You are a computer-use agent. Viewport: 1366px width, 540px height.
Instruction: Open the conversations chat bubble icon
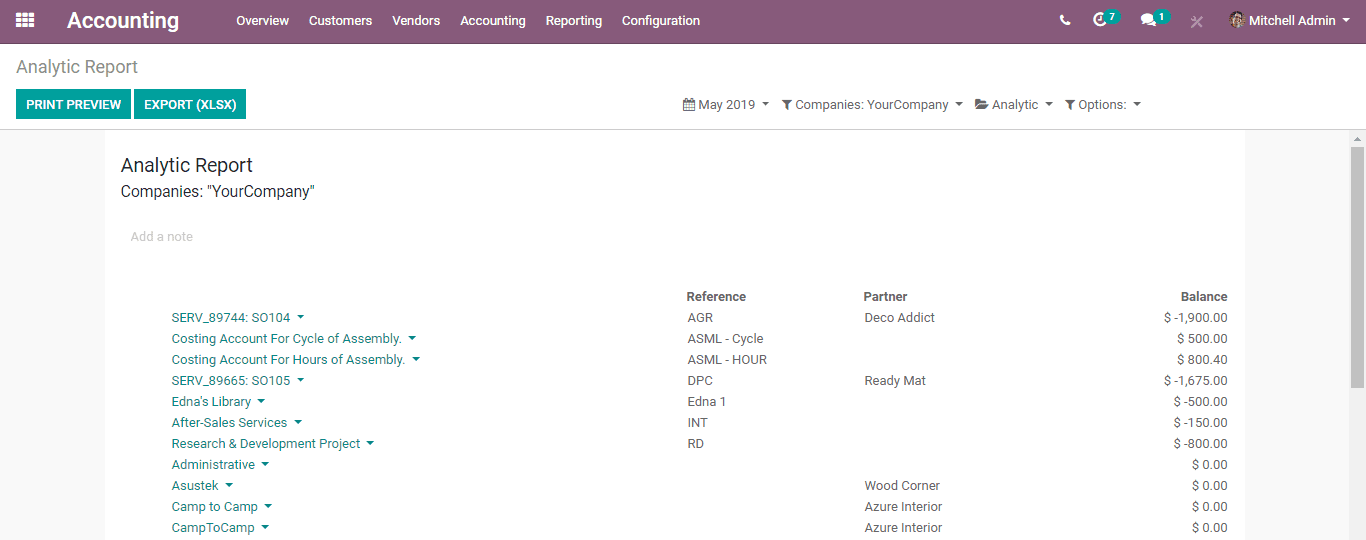pyautogui.click(x=1148, y=20)
